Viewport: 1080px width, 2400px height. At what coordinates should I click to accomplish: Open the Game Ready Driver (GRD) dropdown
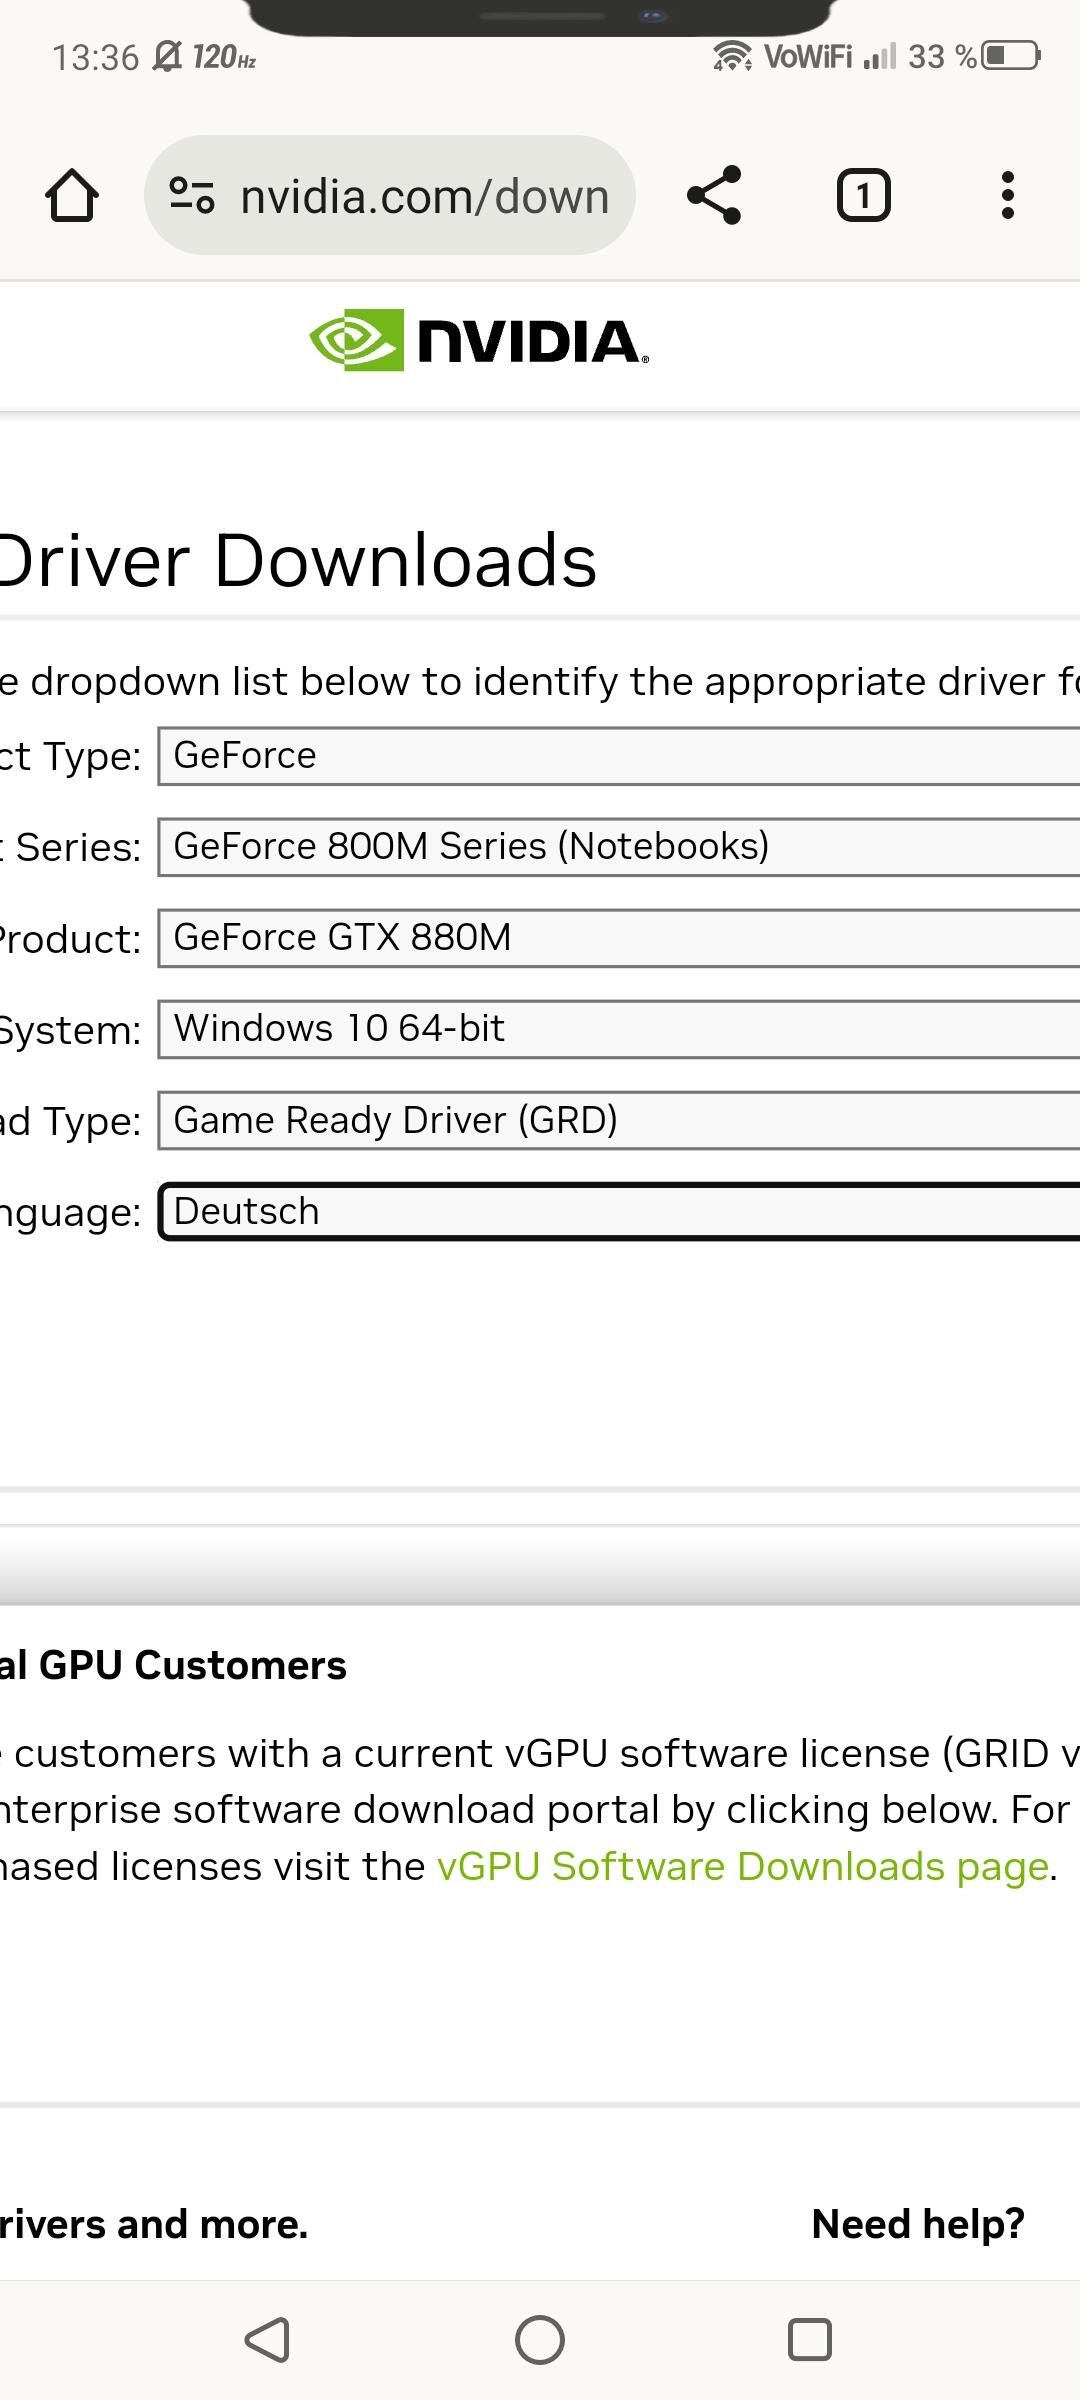coord(619,1120)
